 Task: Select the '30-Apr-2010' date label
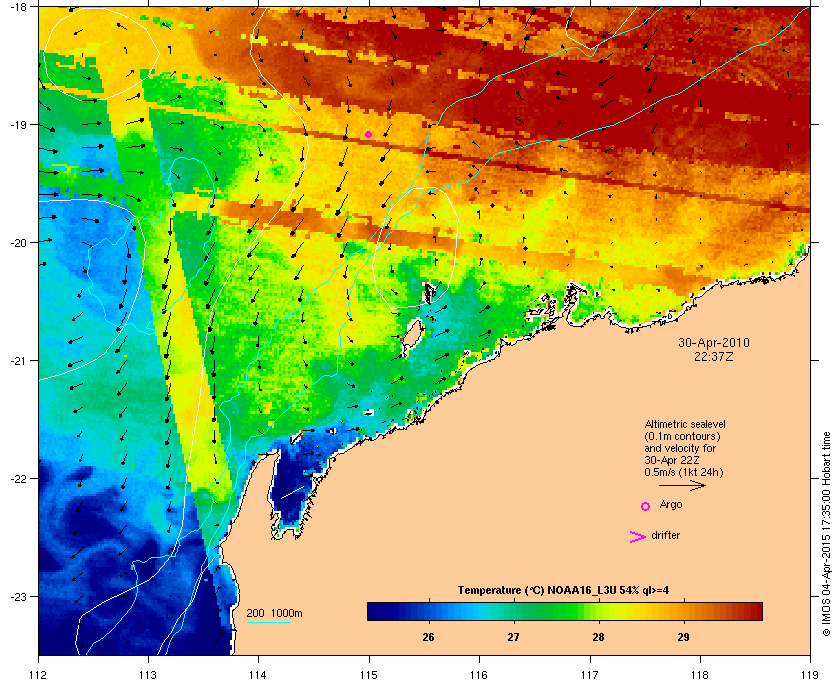(x=714, y=343)
